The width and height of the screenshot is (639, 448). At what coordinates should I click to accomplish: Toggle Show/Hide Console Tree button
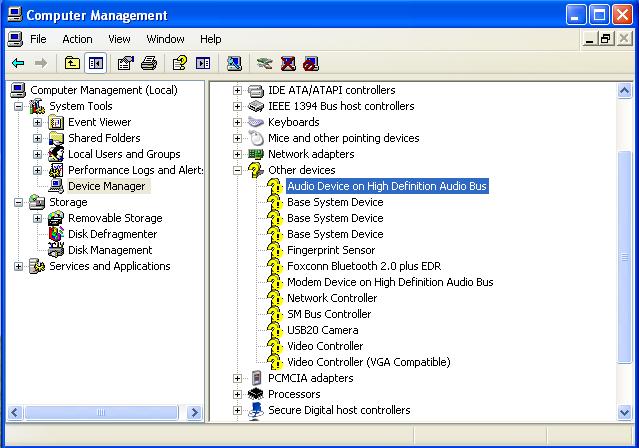point(95,63)
